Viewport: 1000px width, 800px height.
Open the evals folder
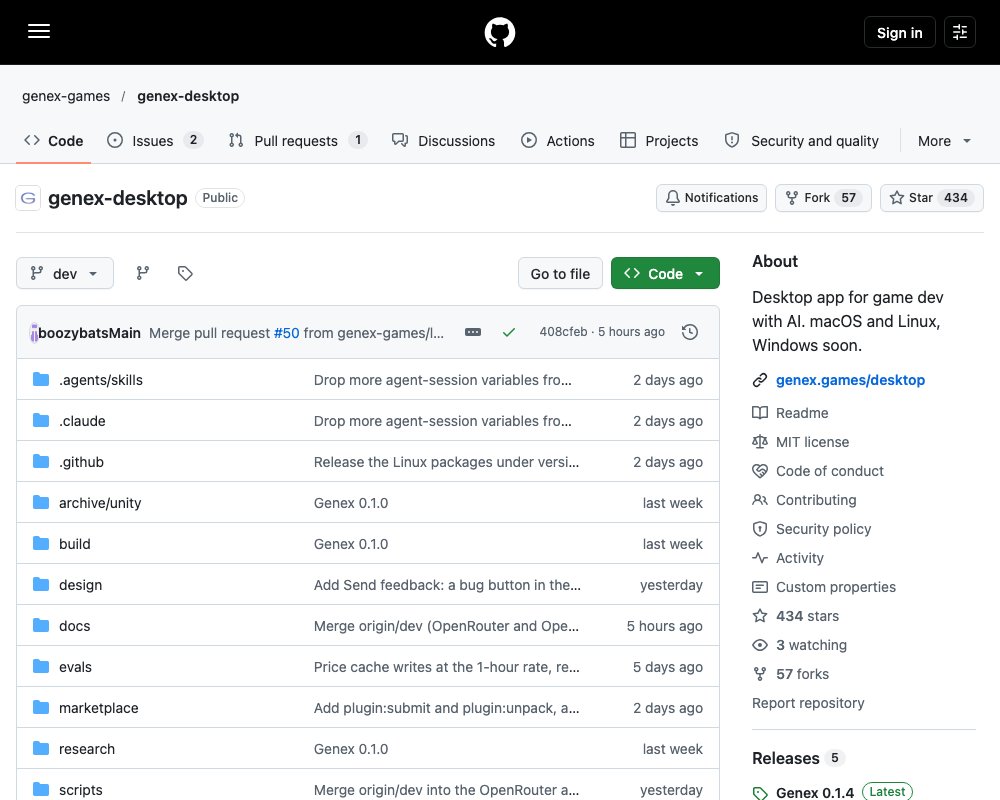tap(75, 667)
